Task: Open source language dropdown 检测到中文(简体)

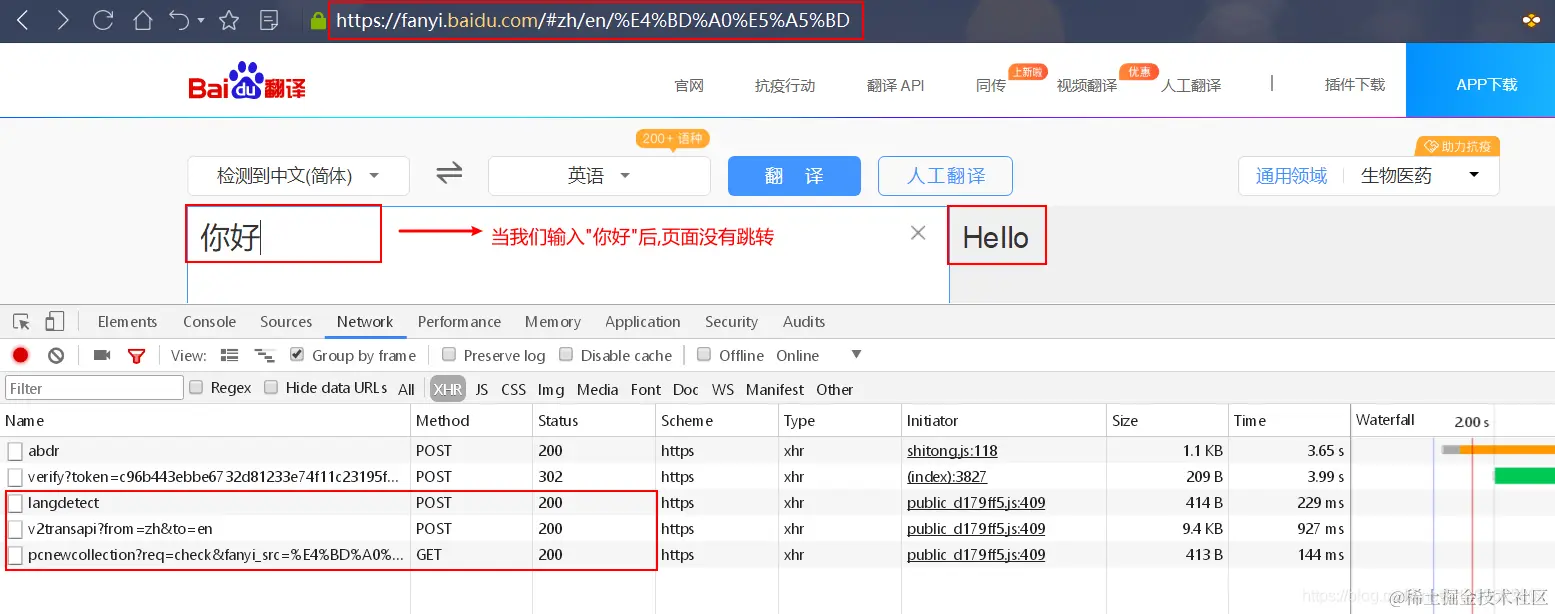Action: (x=298, y=176)
